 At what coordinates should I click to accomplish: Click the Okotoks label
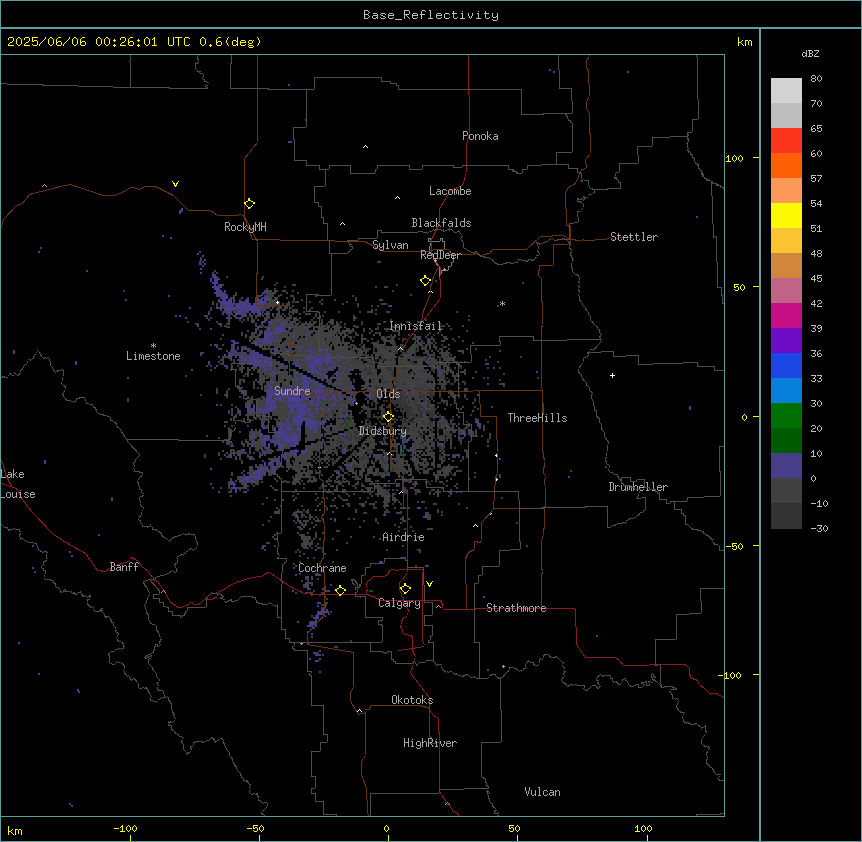tap(412, 700)
